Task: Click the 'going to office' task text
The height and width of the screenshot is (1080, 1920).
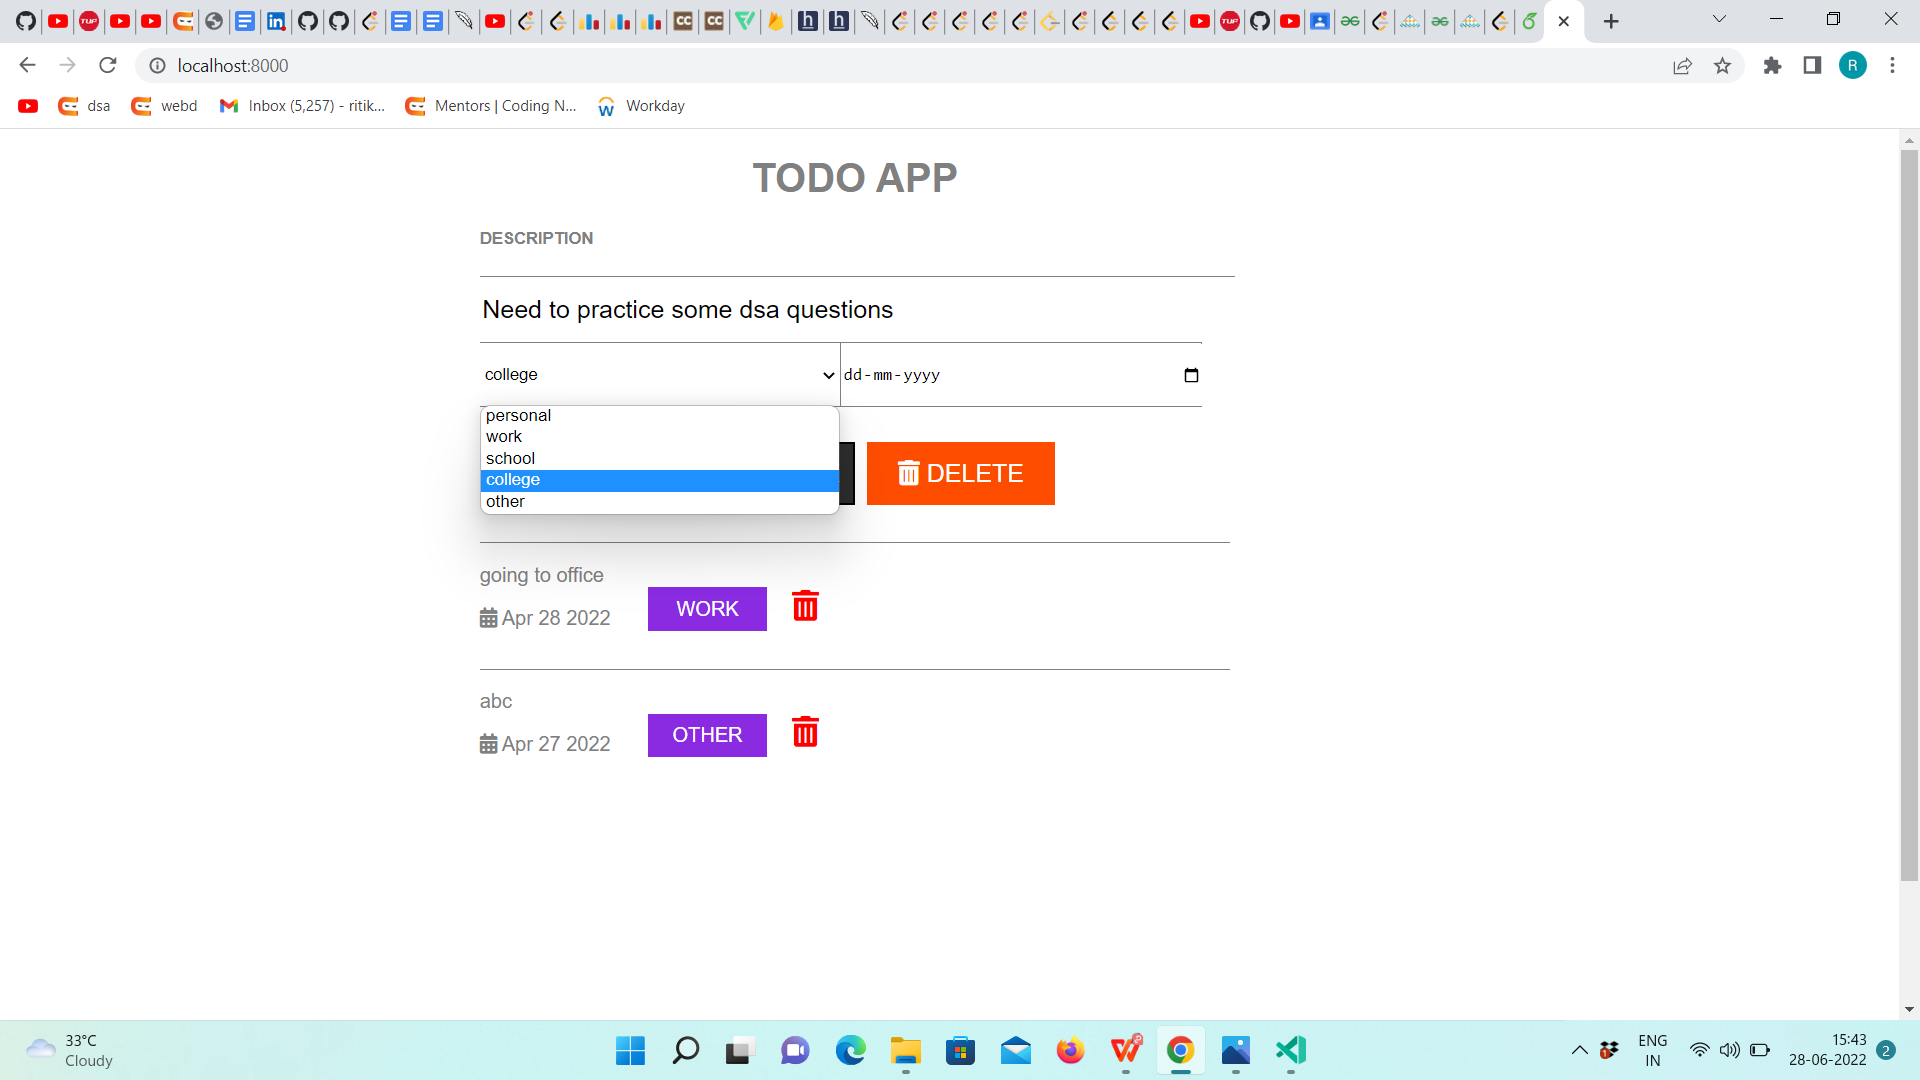Action: (x=541, y=575)
